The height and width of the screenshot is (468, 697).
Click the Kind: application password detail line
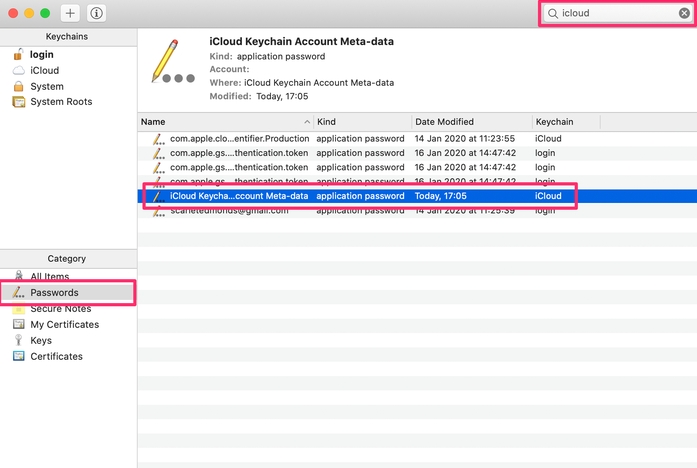(267, 56)
